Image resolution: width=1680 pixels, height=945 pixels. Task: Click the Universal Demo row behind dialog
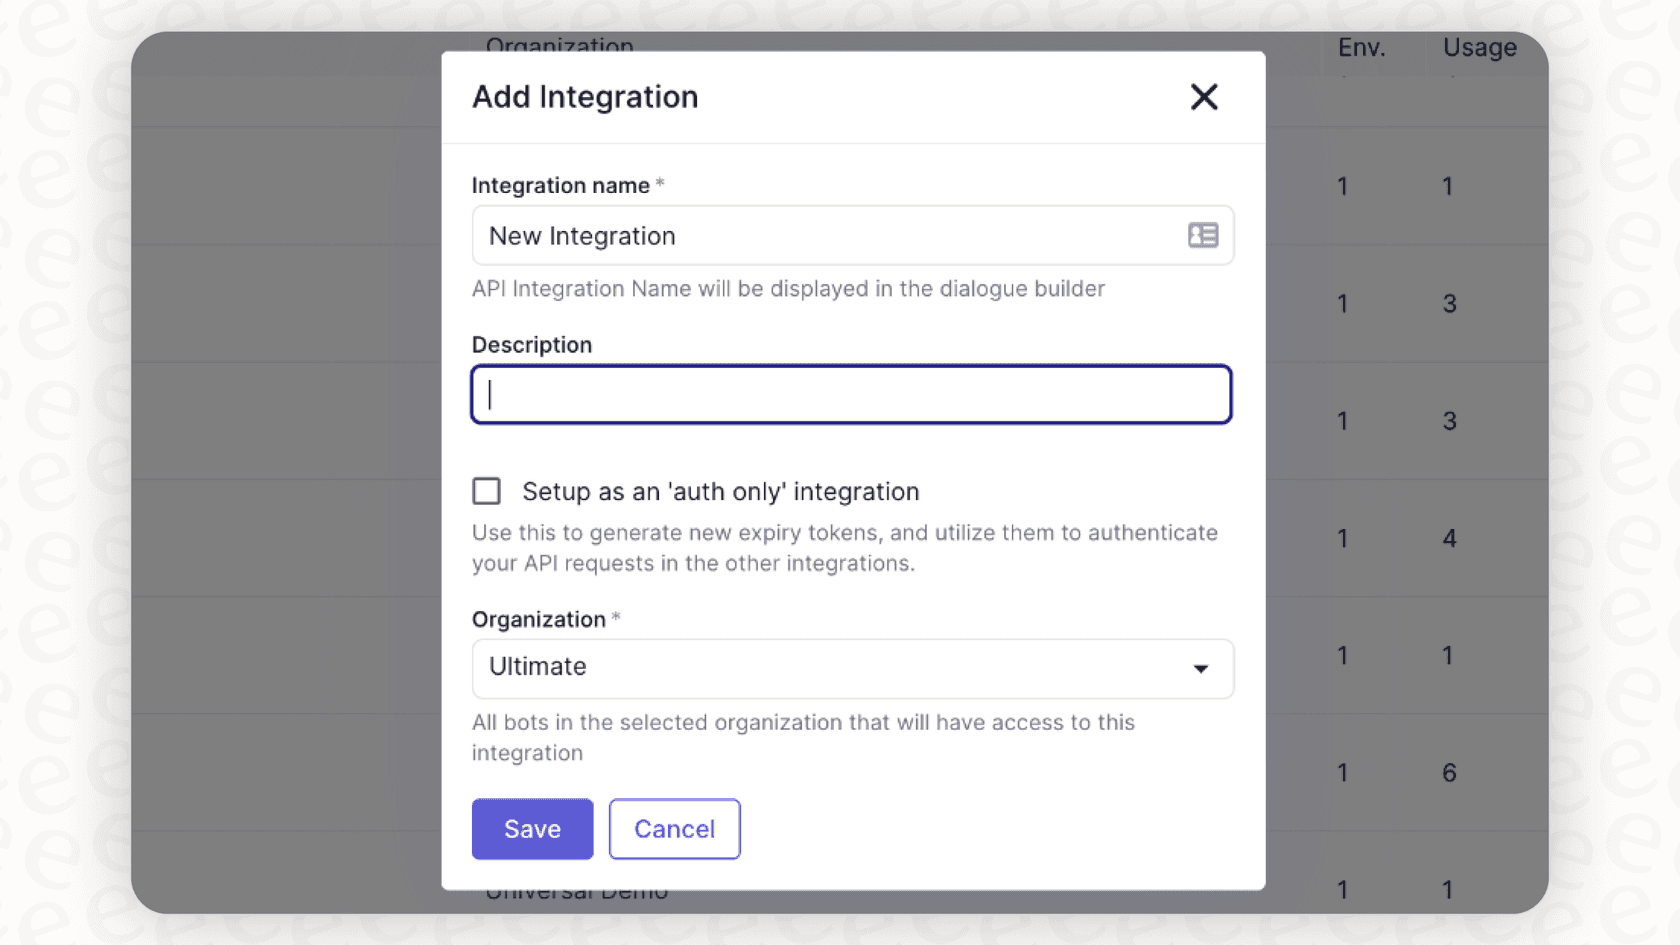tap(577, 893)
